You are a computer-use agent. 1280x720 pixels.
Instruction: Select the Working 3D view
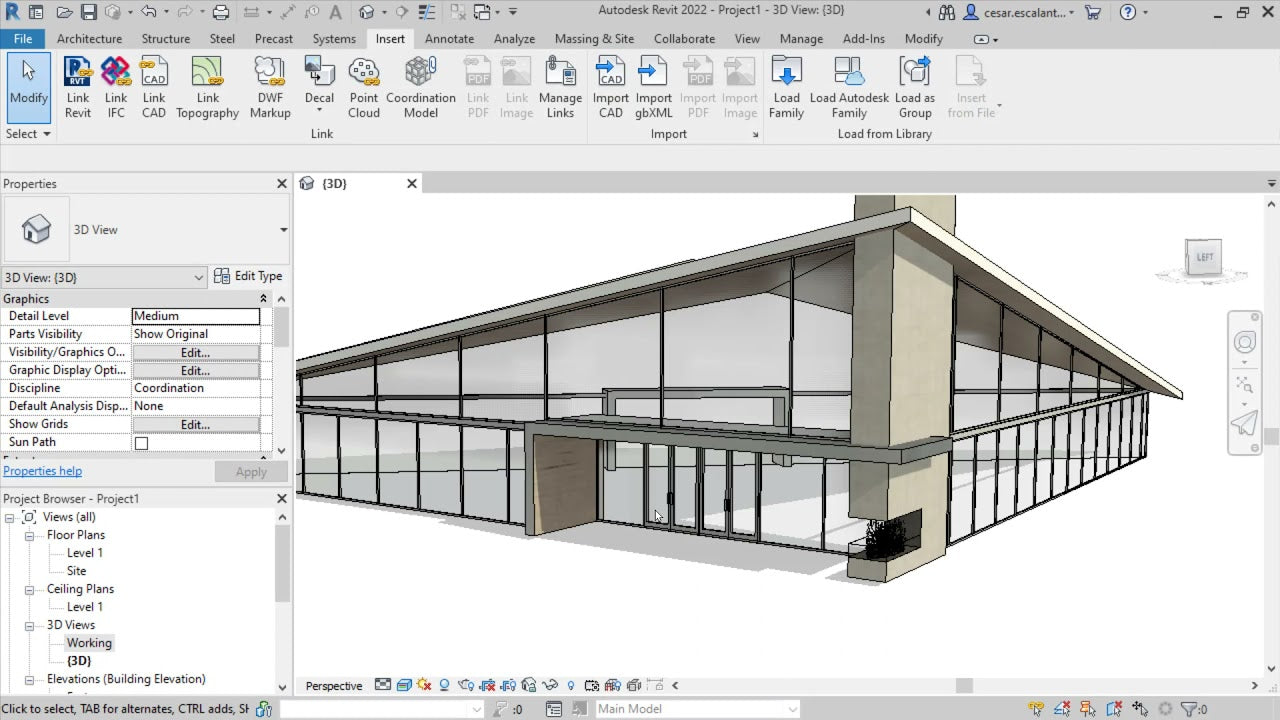click(89, 643)
